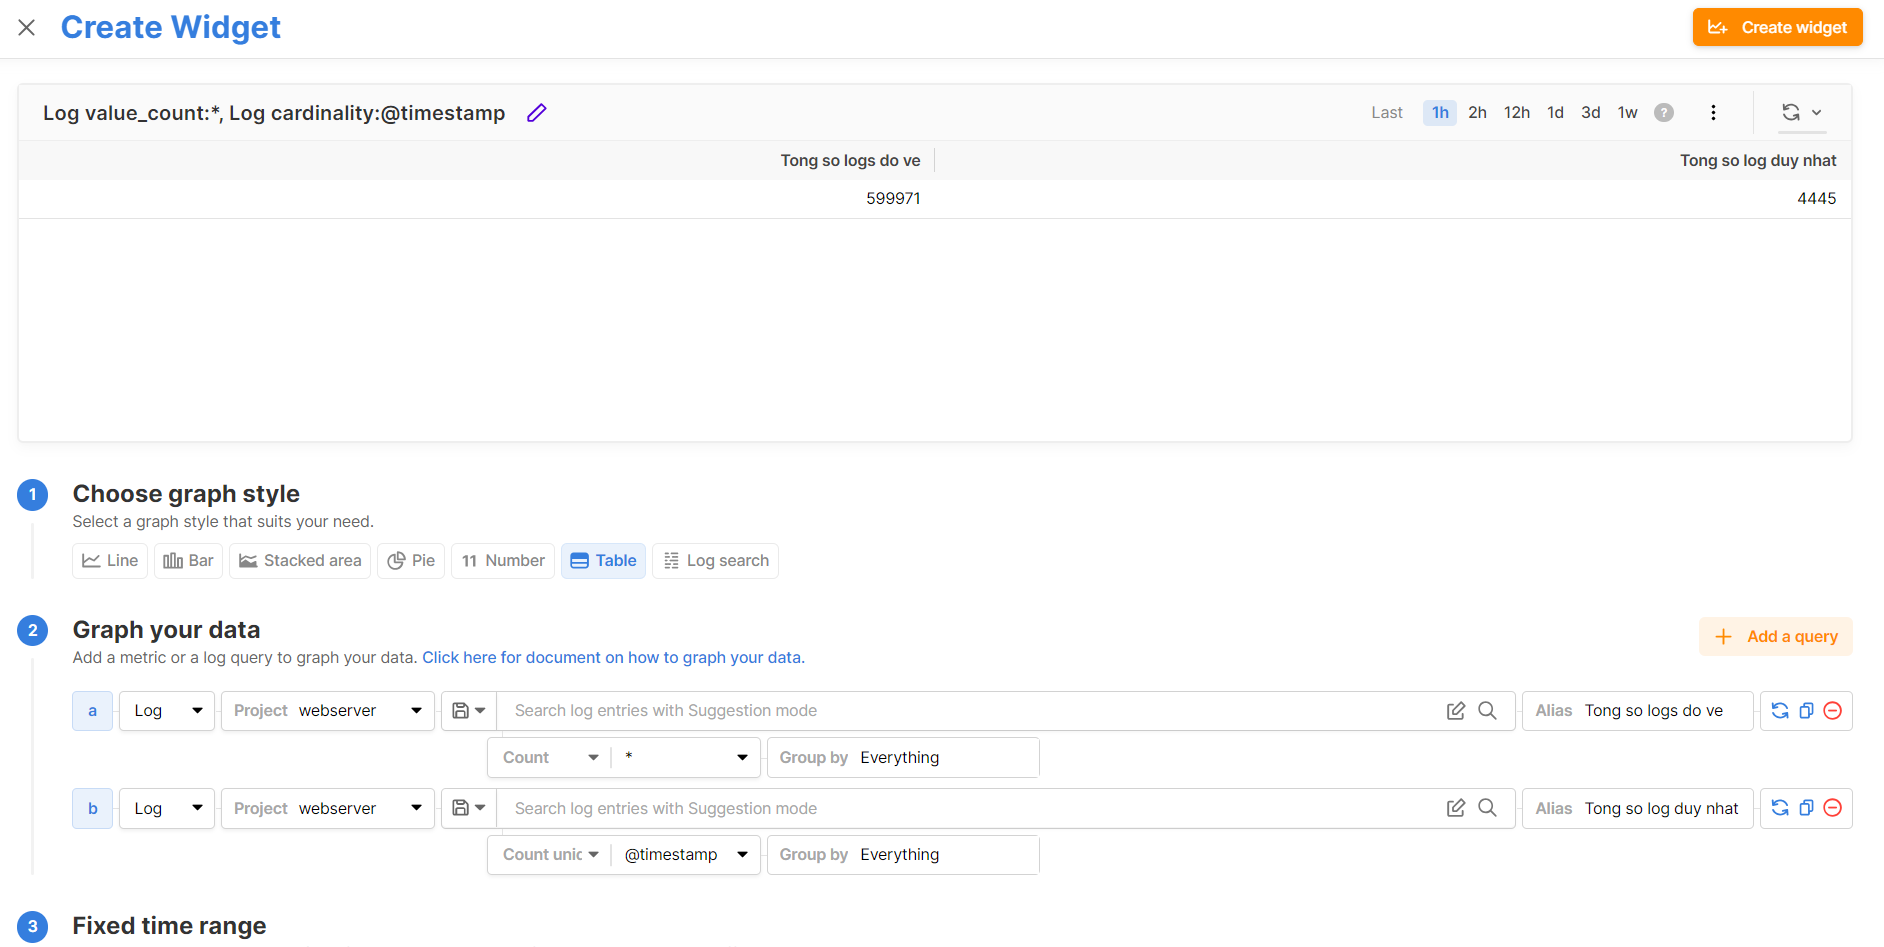This screenshot has height=947, width=1884.
Task: Select the 12h time range
Action: [1516, 113]
